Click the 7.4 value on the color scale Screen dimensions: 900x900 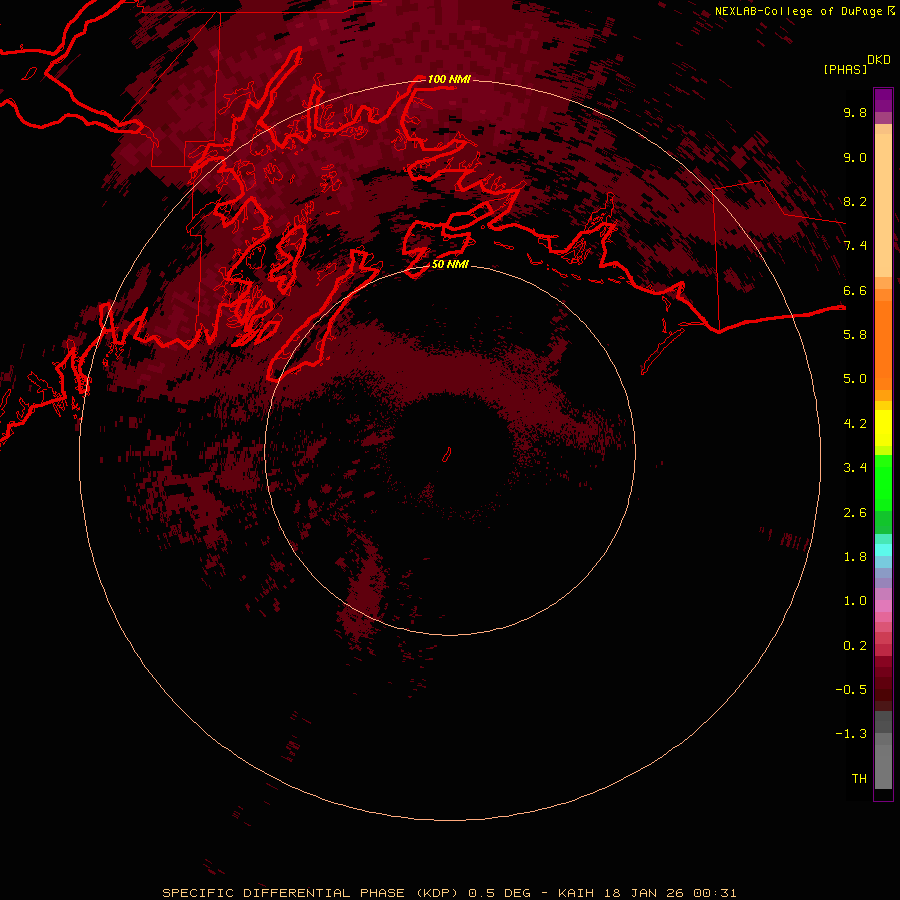tap(855, 246)
